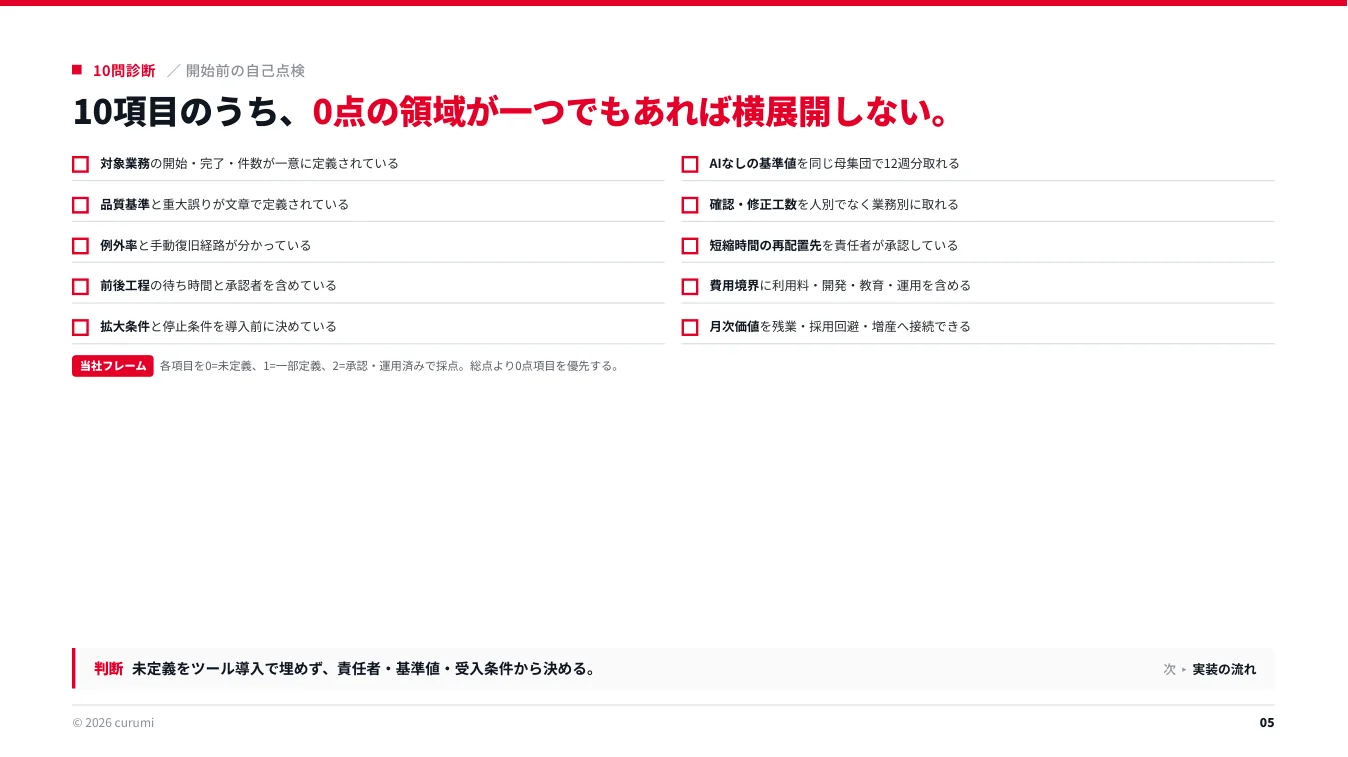Tick the 例外率 checkbox
The height and width of the screenshot is (757, 1348).
point(80,246)
